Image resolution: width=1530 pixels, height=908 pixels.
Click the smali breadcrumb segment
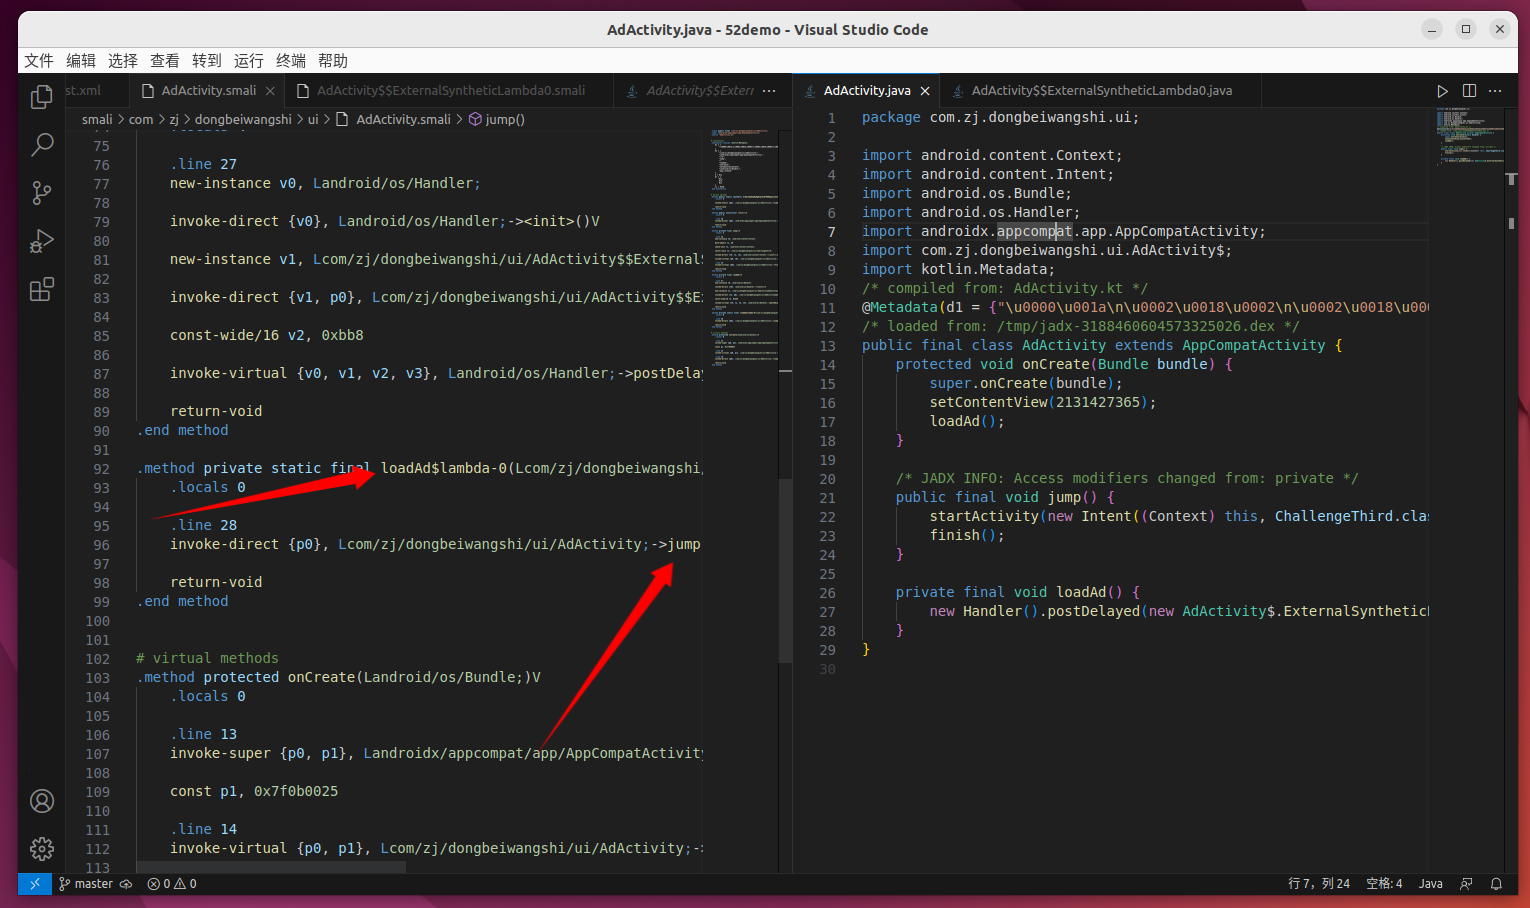97,120
